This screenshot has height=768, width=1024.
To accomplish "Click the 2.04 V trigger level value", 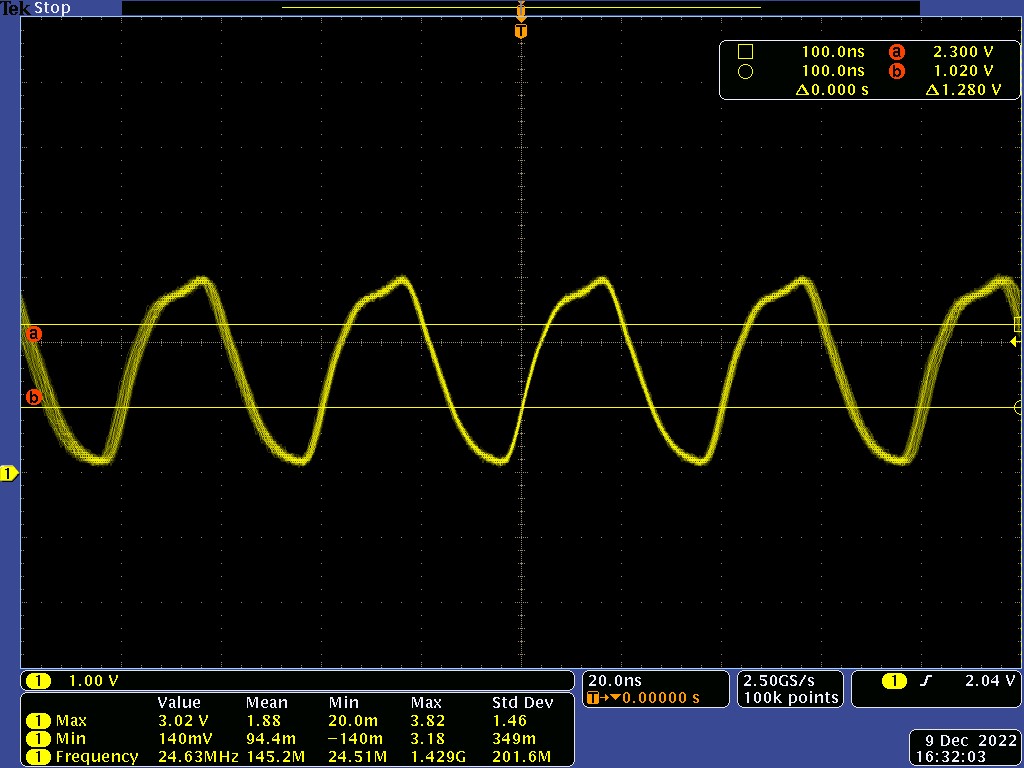I will (990, 681).
